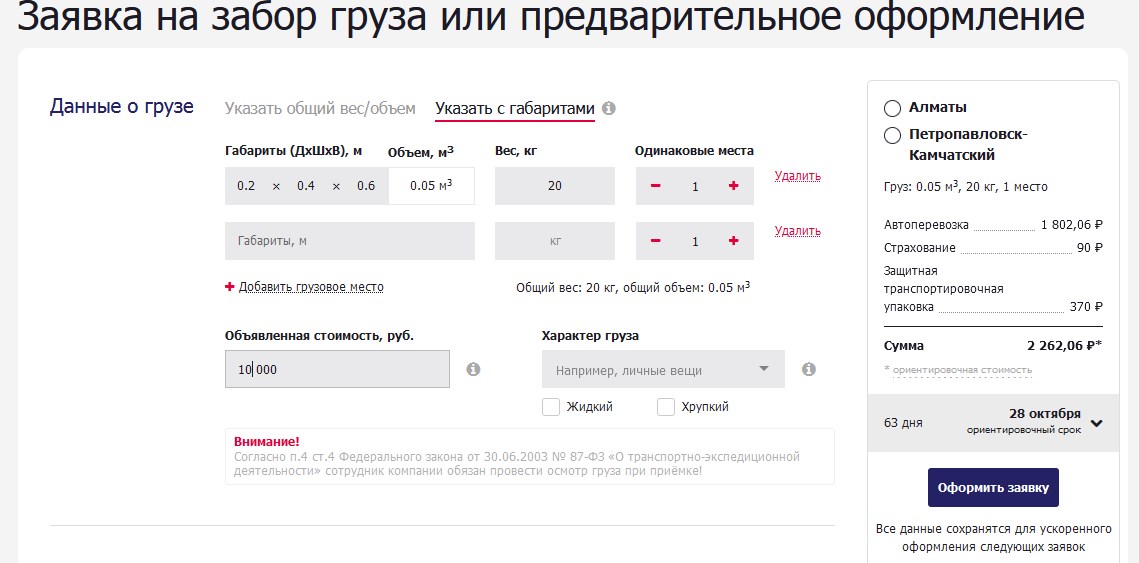Select the 'Алматы' radio option

892,108
